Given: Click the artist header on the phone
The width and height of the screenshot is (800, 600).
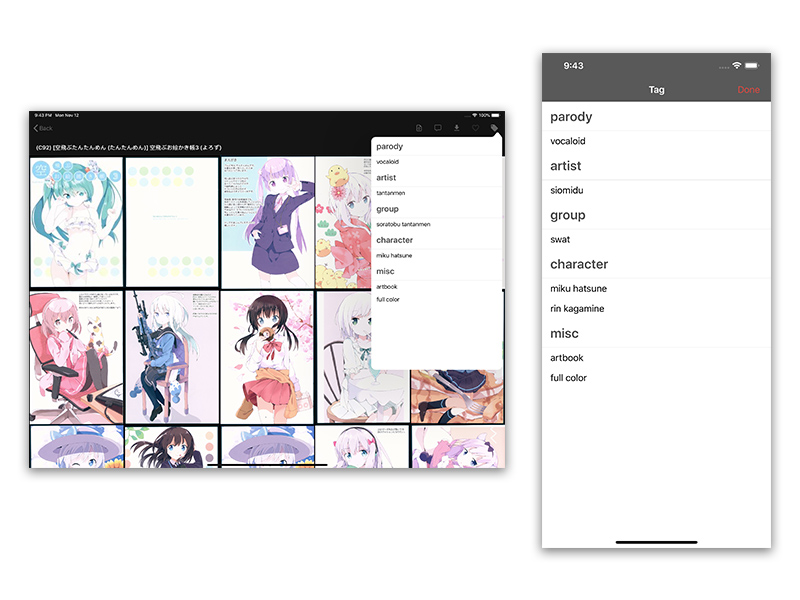Looking at the screenshot, I should [x=566, y=166].
